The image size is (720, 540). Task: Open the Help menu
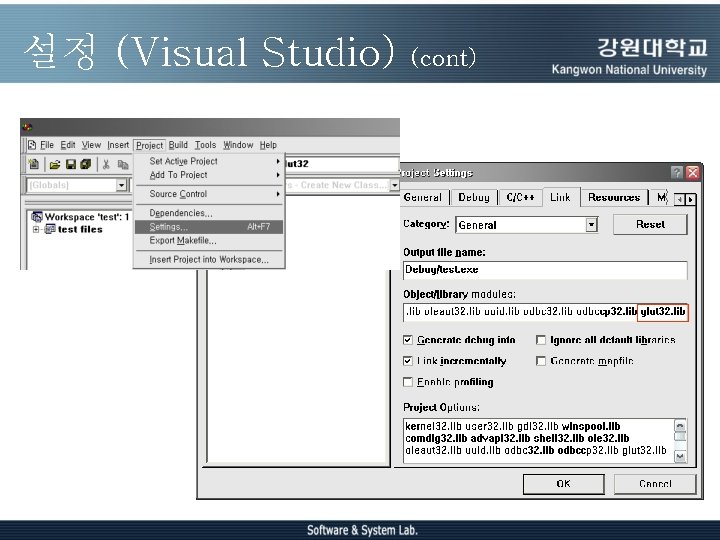point(268,145)
